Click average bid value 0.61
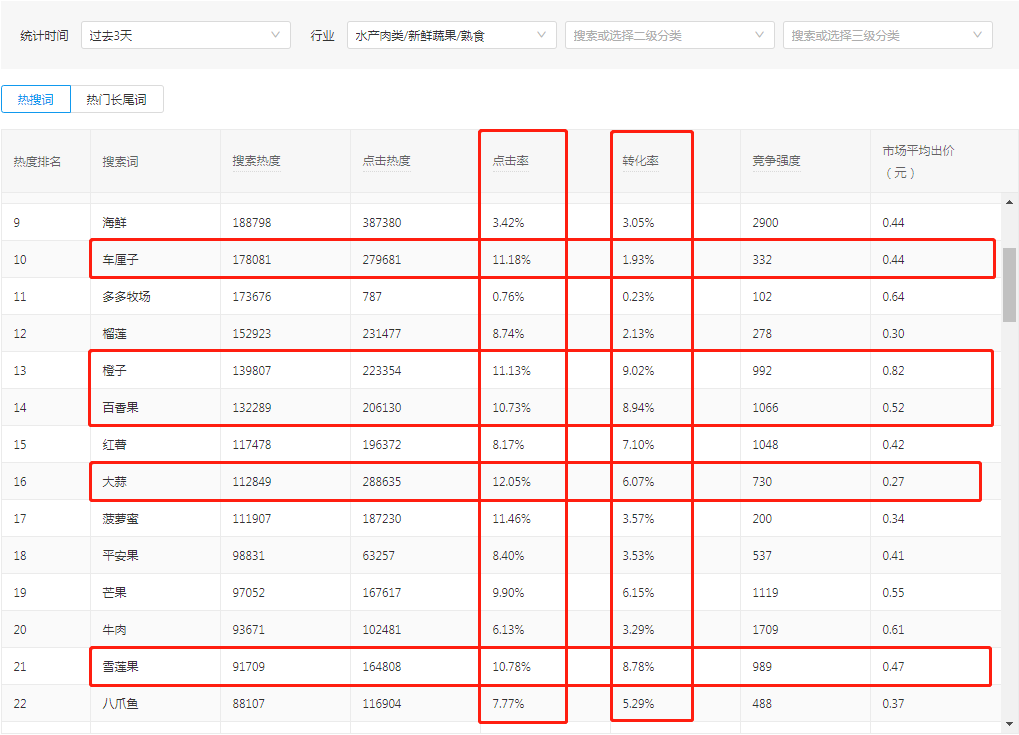 pos(893,630)
